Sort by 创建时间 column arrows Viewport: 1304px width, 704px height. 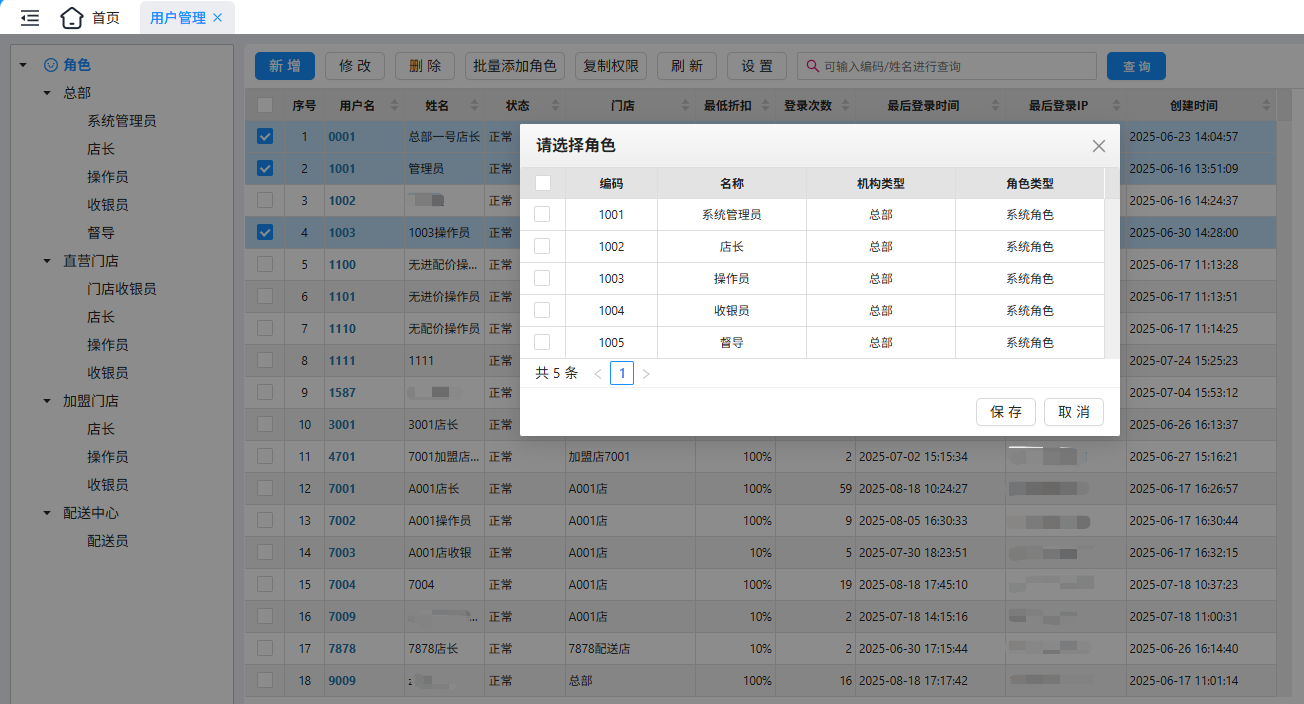pyautogui.click(x=1267, y=105)
